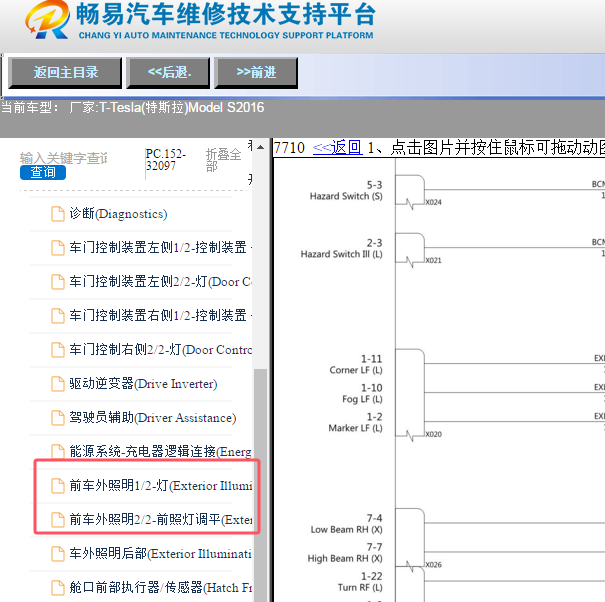Click Marker LF (L) label in diagram

(355, 428)
